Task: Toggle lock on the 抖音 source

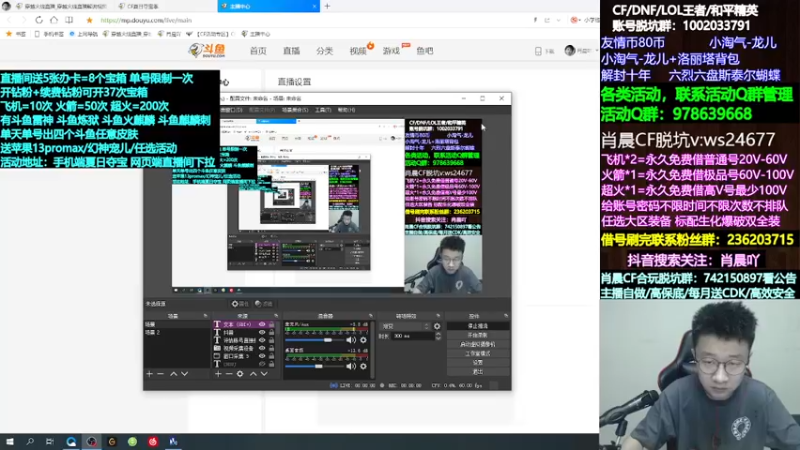Action: [x=271, y=332]
